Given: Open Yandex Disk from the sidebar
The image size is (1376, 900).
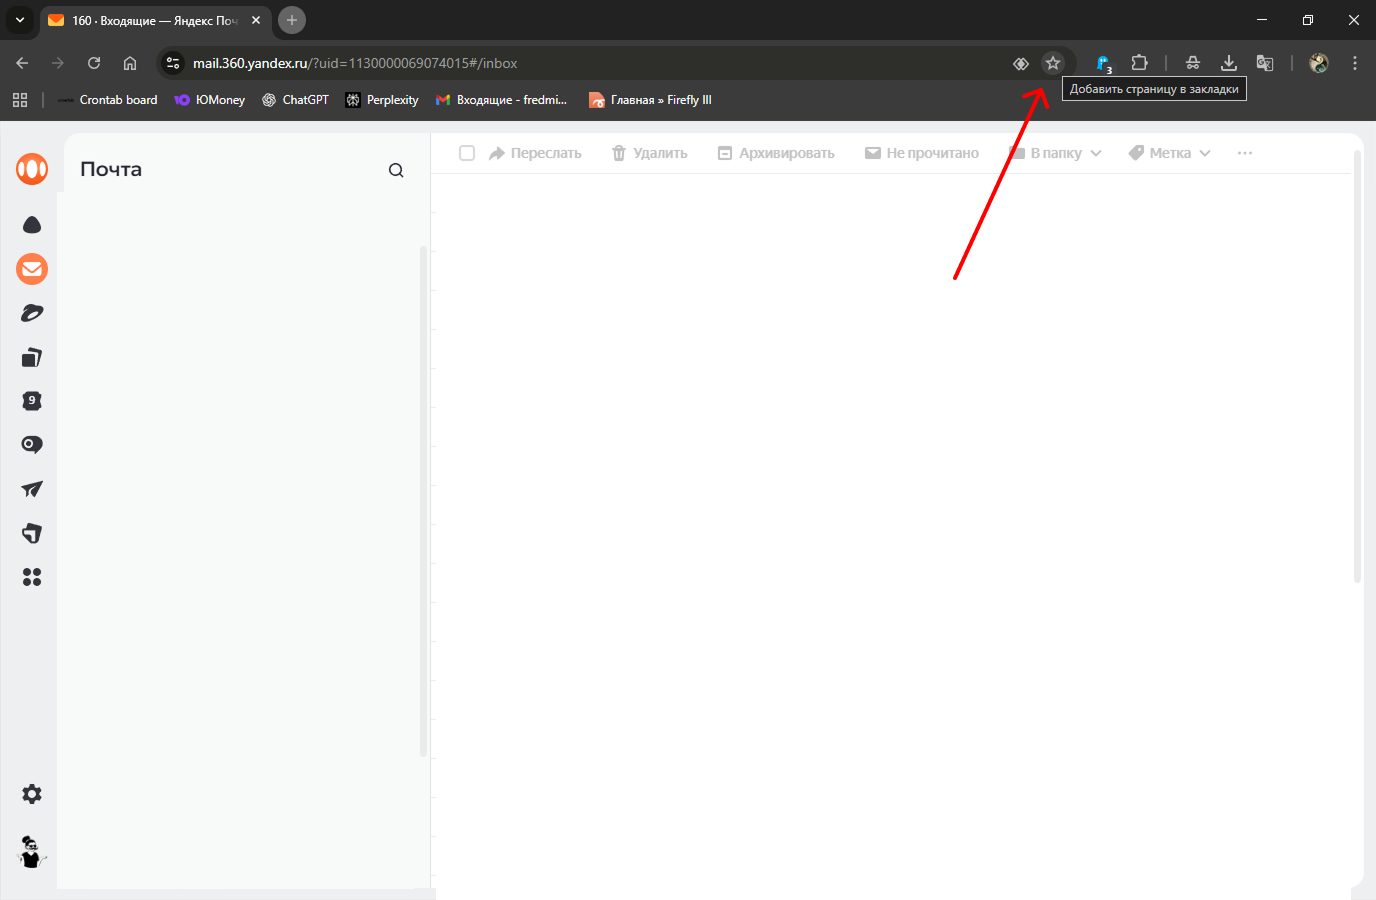Looking at the screenshot, I should click(x=32, y=225).
